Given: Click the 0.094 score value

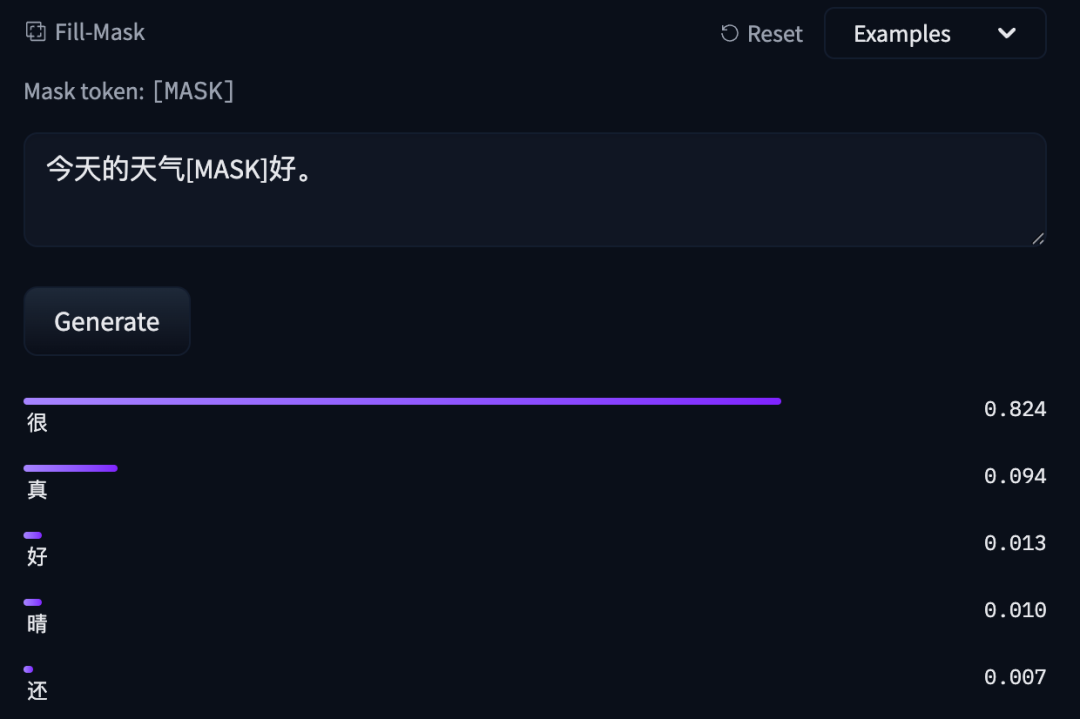Looking at the screenshot, I should (1014, 476).
